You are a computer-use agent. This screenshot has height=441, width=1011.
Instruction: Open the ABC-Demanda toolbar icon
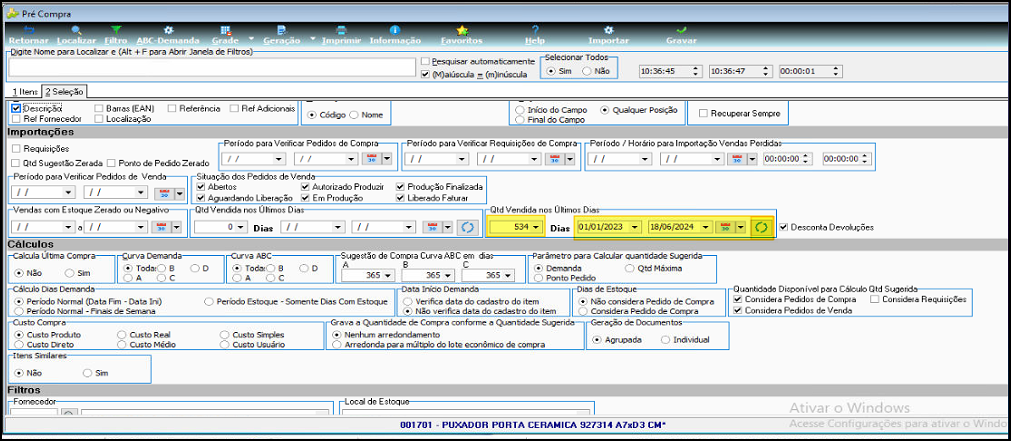pyautogui.click(x=168, y=30)
